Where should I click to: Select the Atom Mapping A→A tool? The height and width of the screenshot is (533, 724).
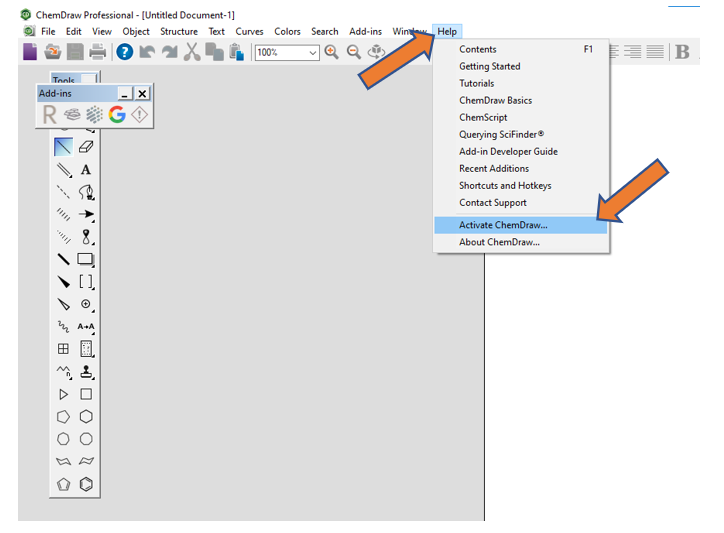point(86,327)
